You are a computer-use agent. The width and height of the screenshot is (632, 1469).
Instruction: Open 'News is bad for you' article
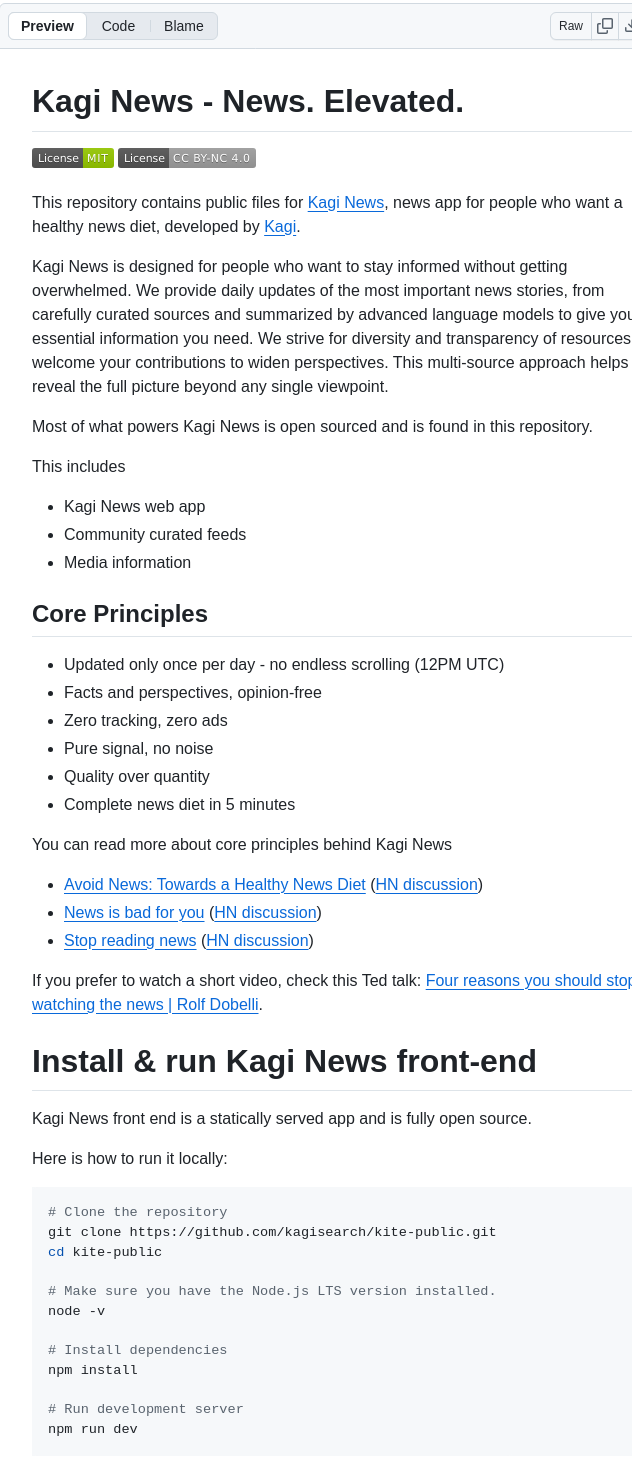134,912
